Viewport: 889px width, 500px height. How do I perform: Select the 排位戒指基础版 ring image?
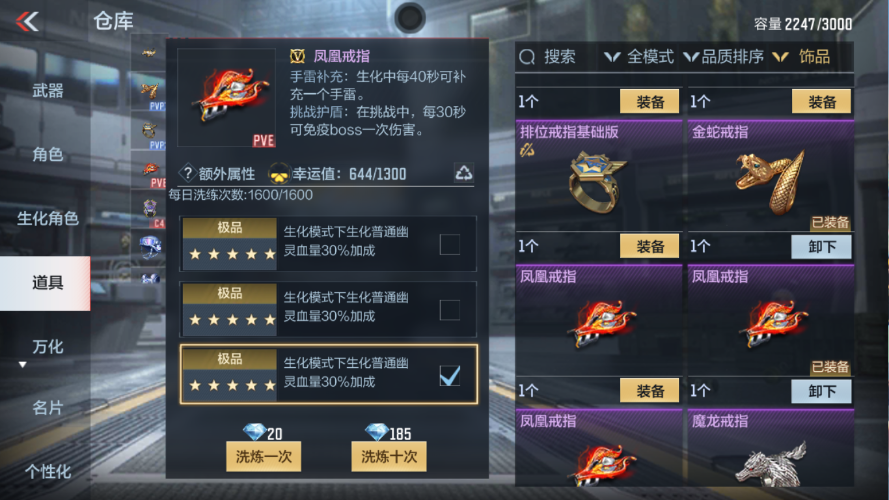coord(598,181)
